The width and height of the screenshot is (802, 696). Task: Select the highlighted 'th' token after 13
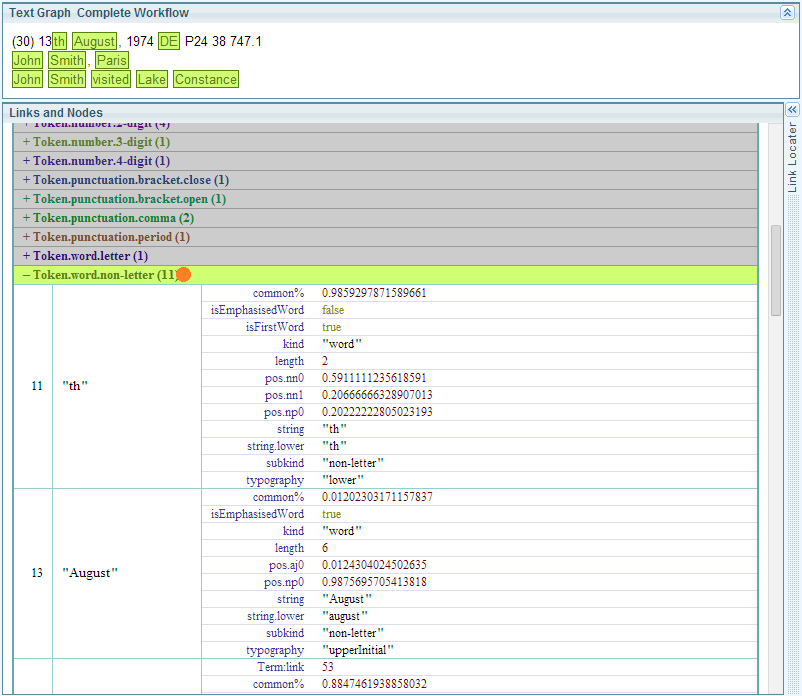point(60,42)
